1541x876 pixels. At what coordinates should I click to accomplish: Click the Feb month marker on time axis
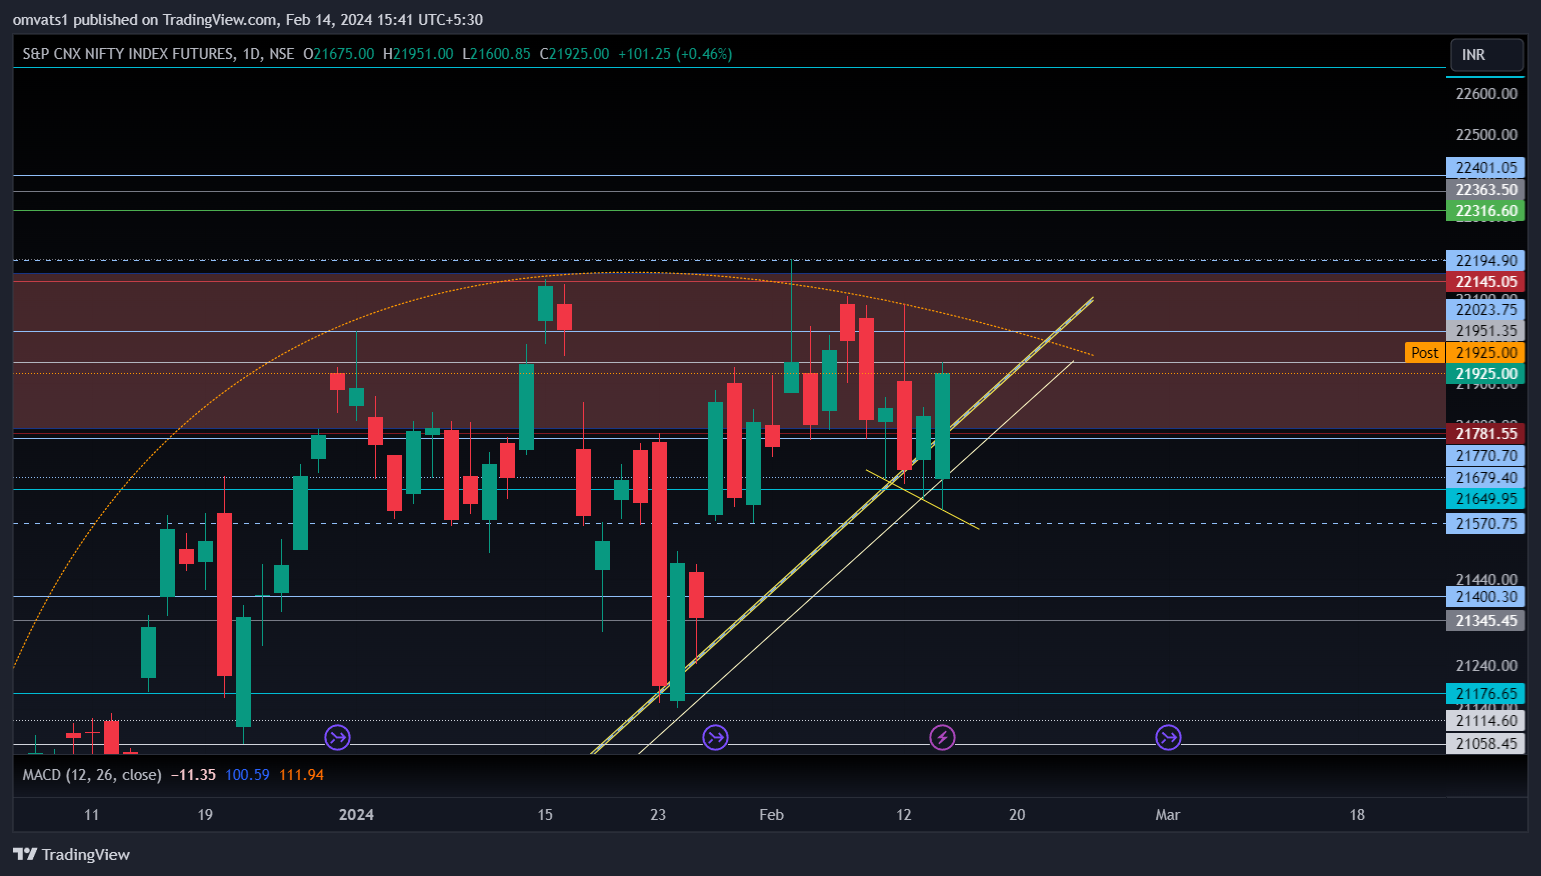coord(771,815)
